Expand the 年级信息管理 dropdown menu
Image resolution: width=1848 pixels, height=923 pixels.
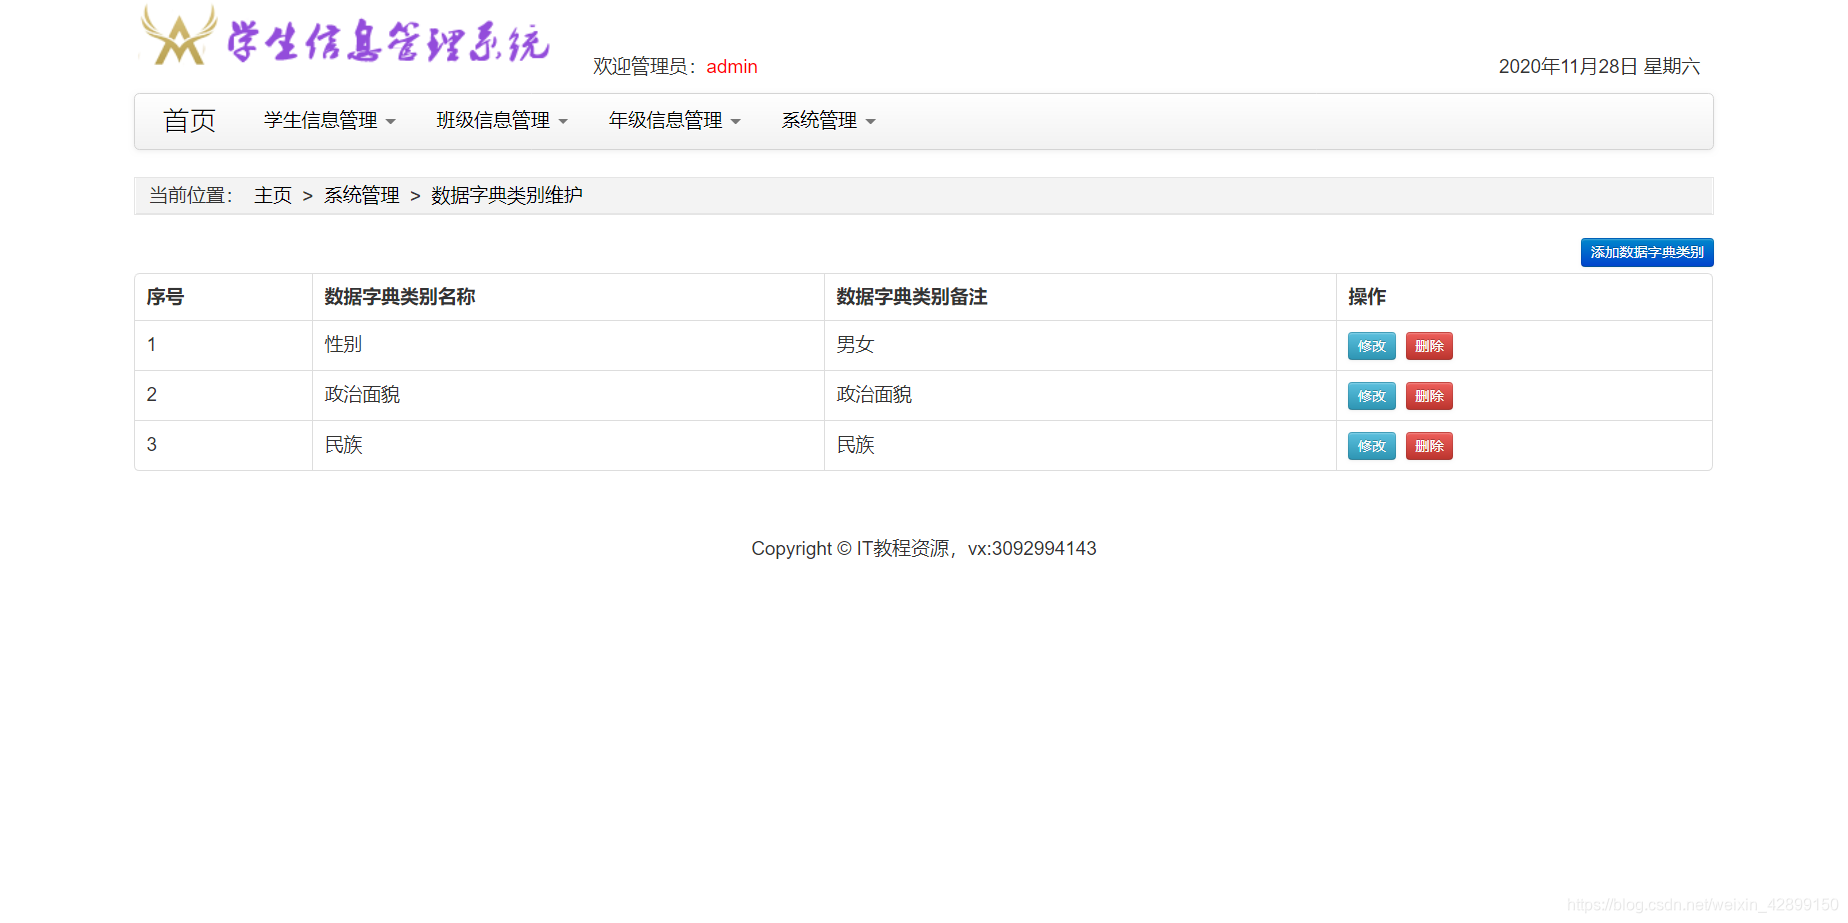(675, 121)
